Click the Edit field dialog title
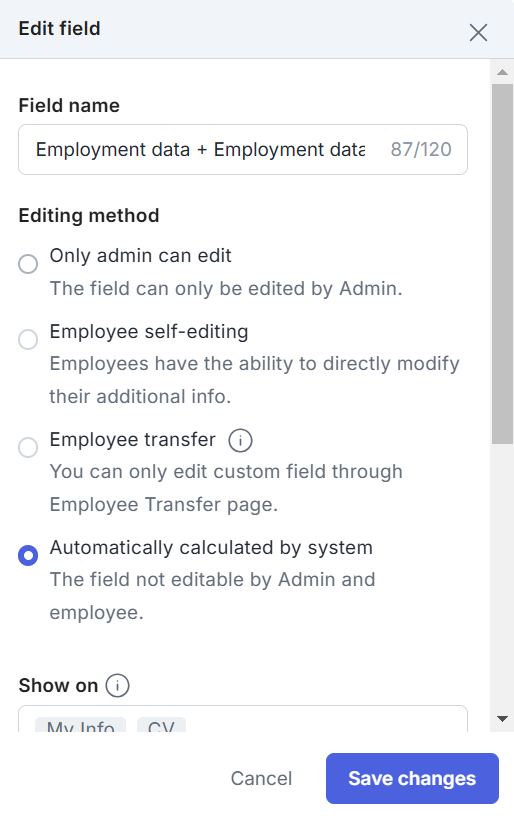This screenshot has height=818, width=514. click(59, 29)
